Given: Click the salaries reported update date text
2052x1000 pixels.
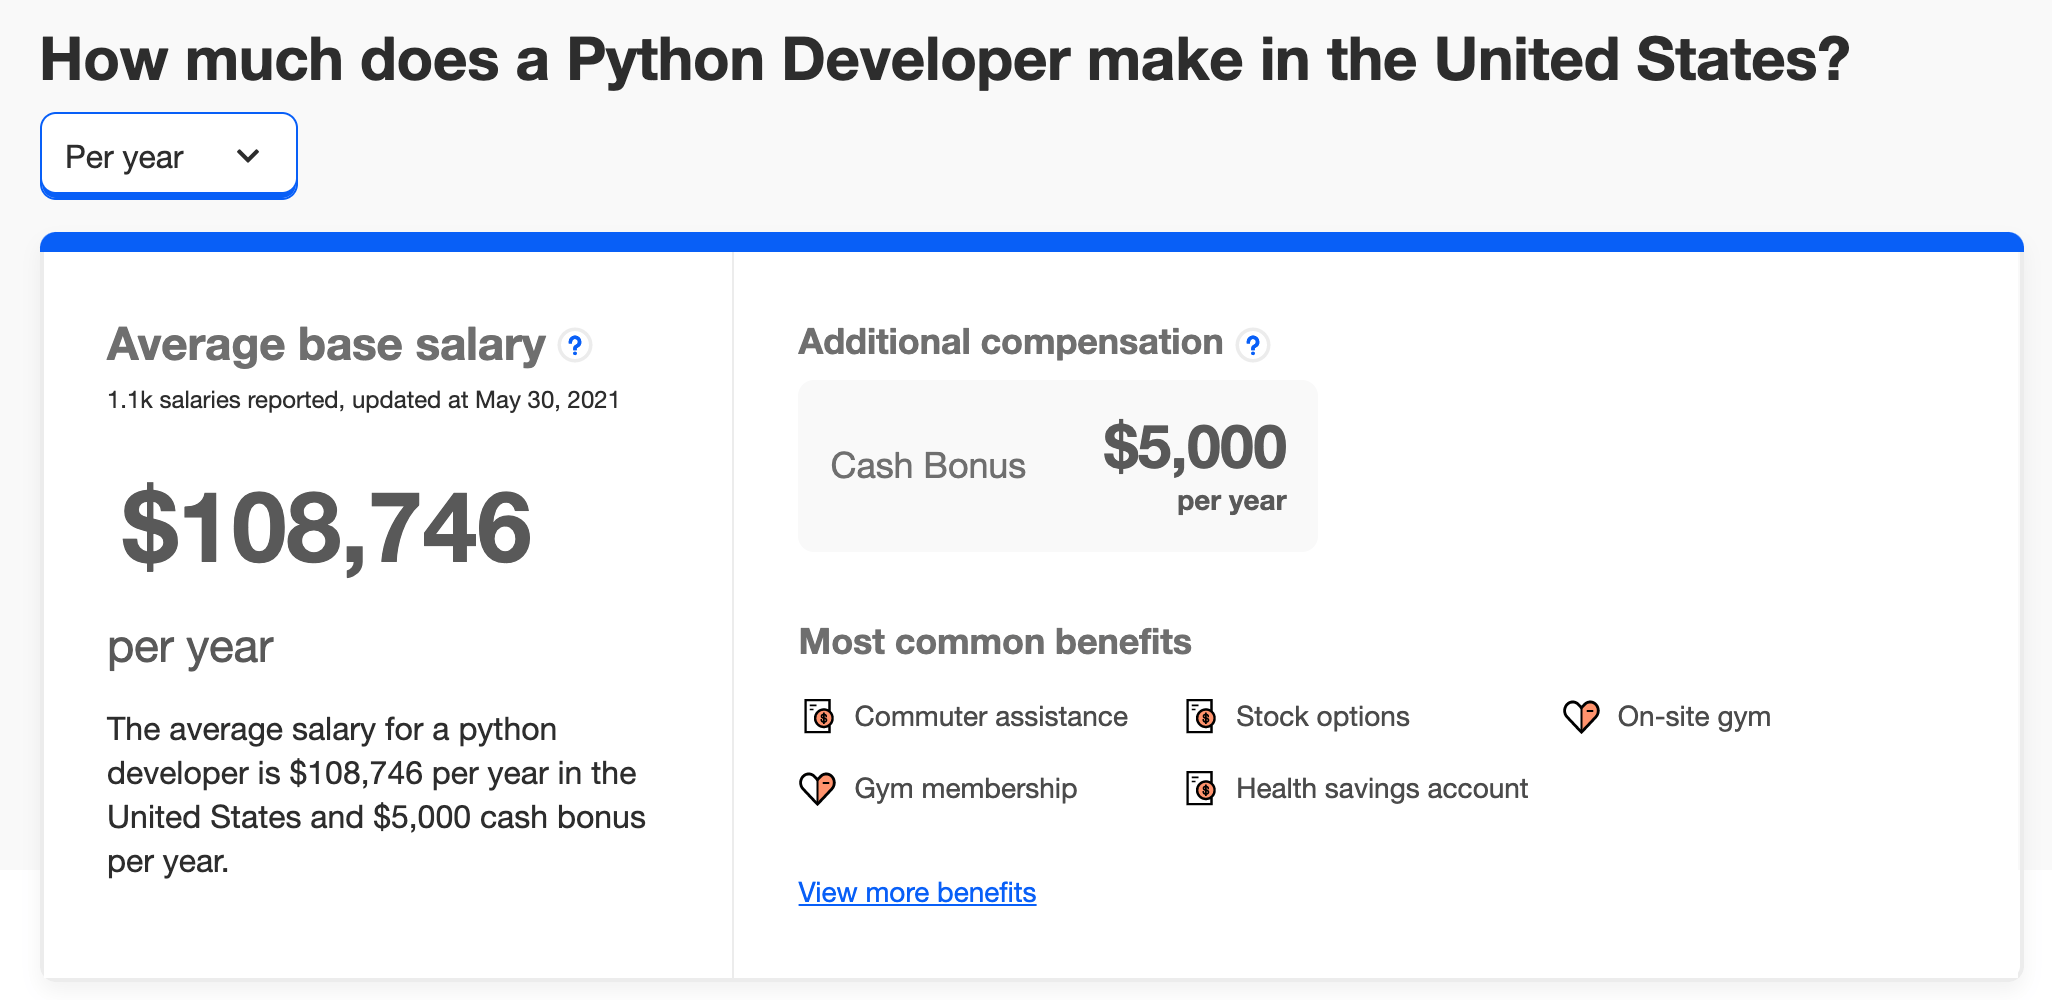Looking at the screenshot, I should pyautogui.click(x=363, y=400).
